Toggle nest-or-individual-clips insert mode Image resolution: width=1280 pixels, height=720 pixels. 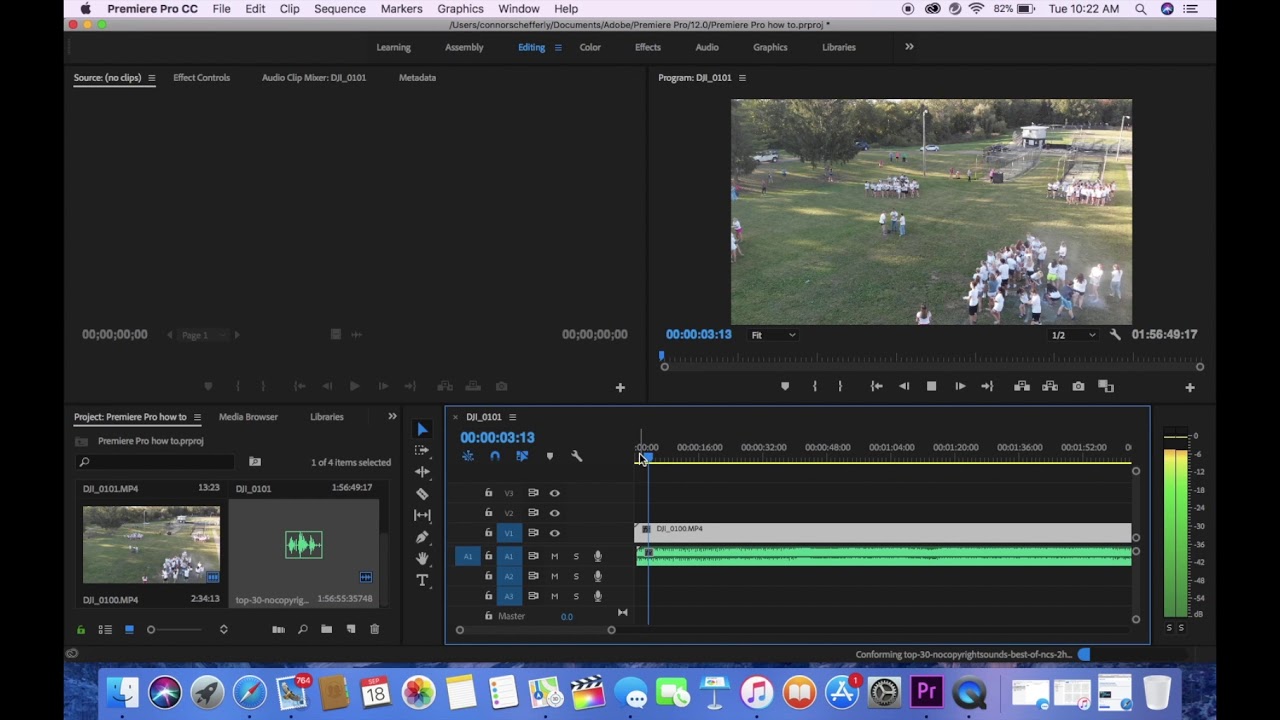(x=468, y=456)
